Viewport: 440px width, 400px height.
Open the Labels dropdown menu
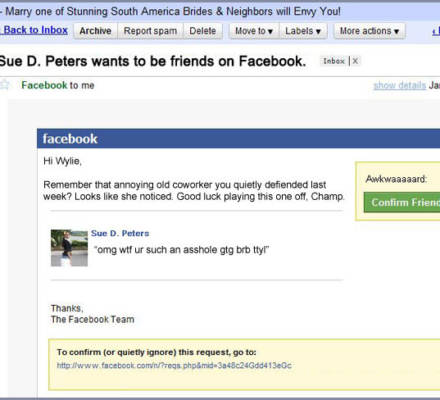[x=303, y=31]
